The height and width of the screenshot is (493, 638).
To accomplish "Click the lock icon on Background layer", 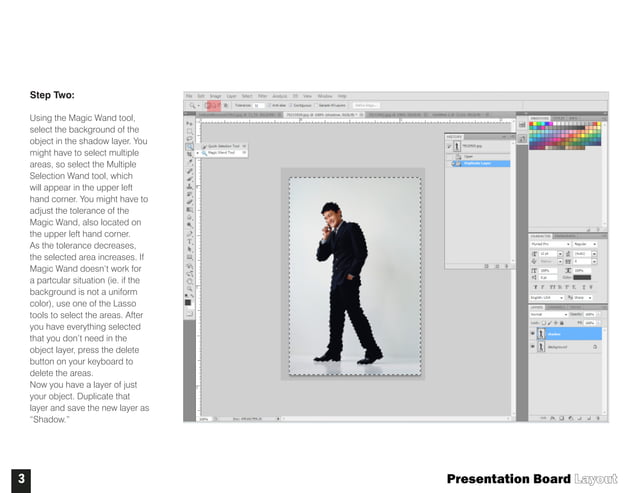I will (596, 346).
